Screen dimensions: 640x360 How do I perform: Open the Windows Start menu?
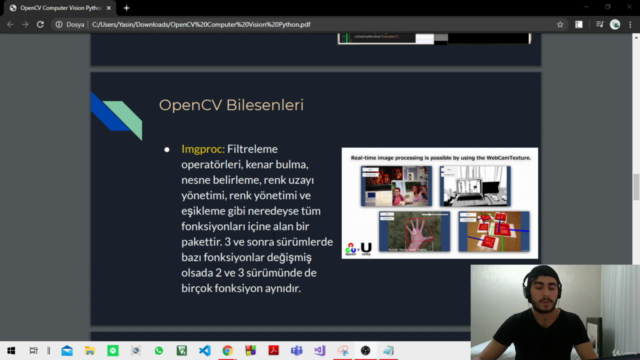(x=11, y=351)
